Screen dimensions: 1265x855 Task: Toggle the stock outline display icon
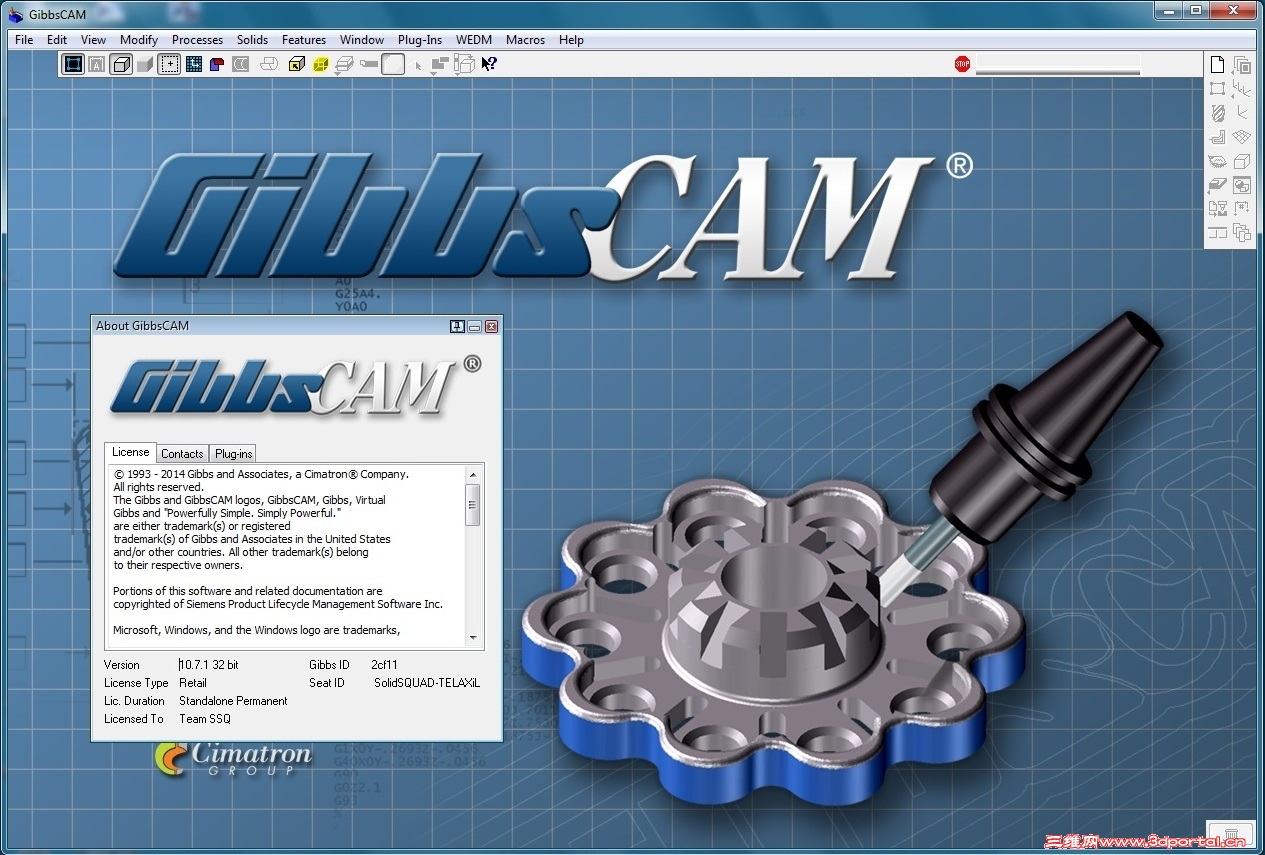[x=73, y=64]
